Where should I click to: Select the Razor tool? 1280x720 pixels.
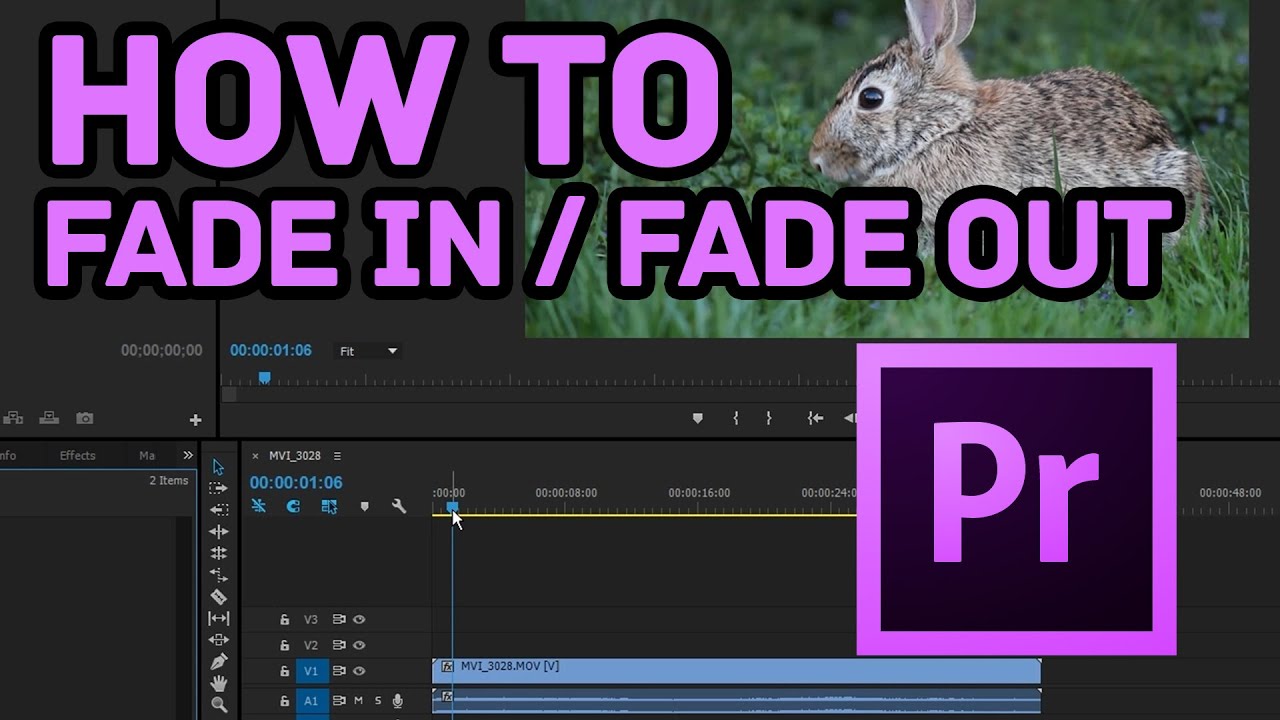coord(219,597)
